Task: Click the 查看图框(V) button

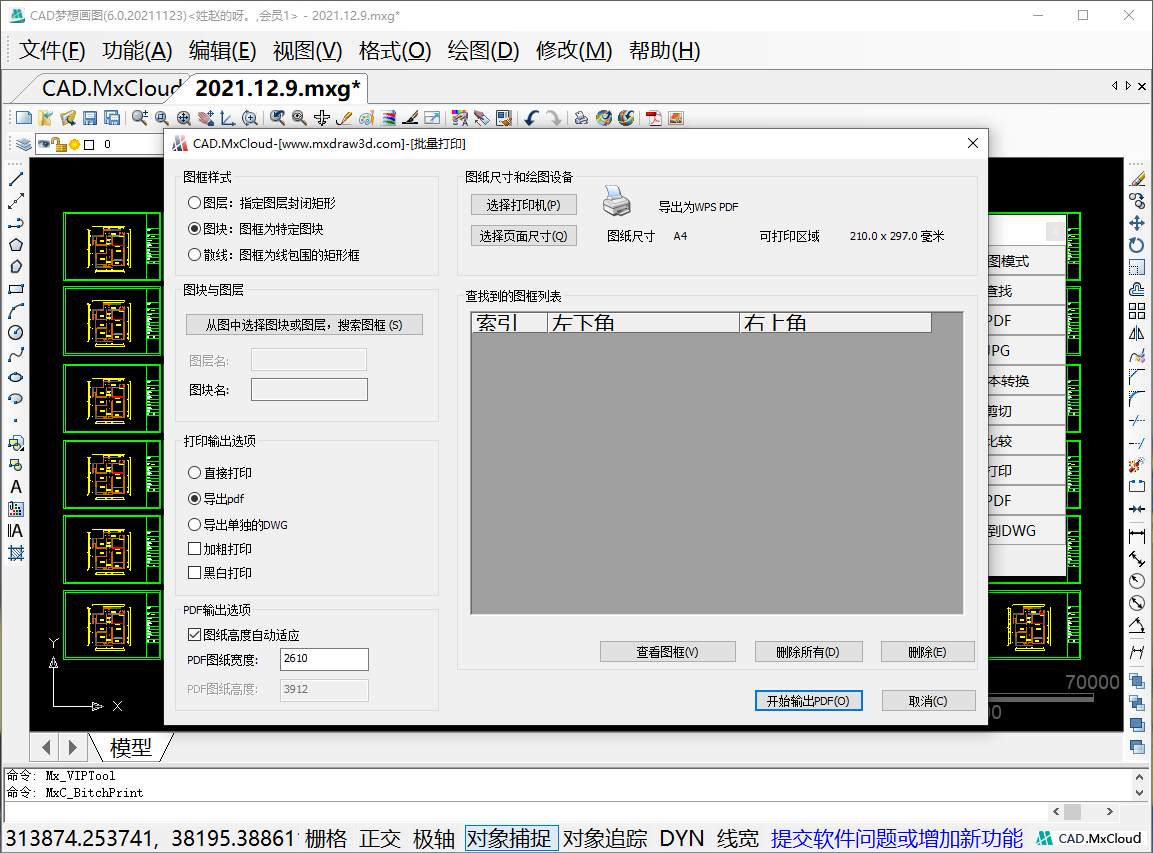Action: (668, 652)
